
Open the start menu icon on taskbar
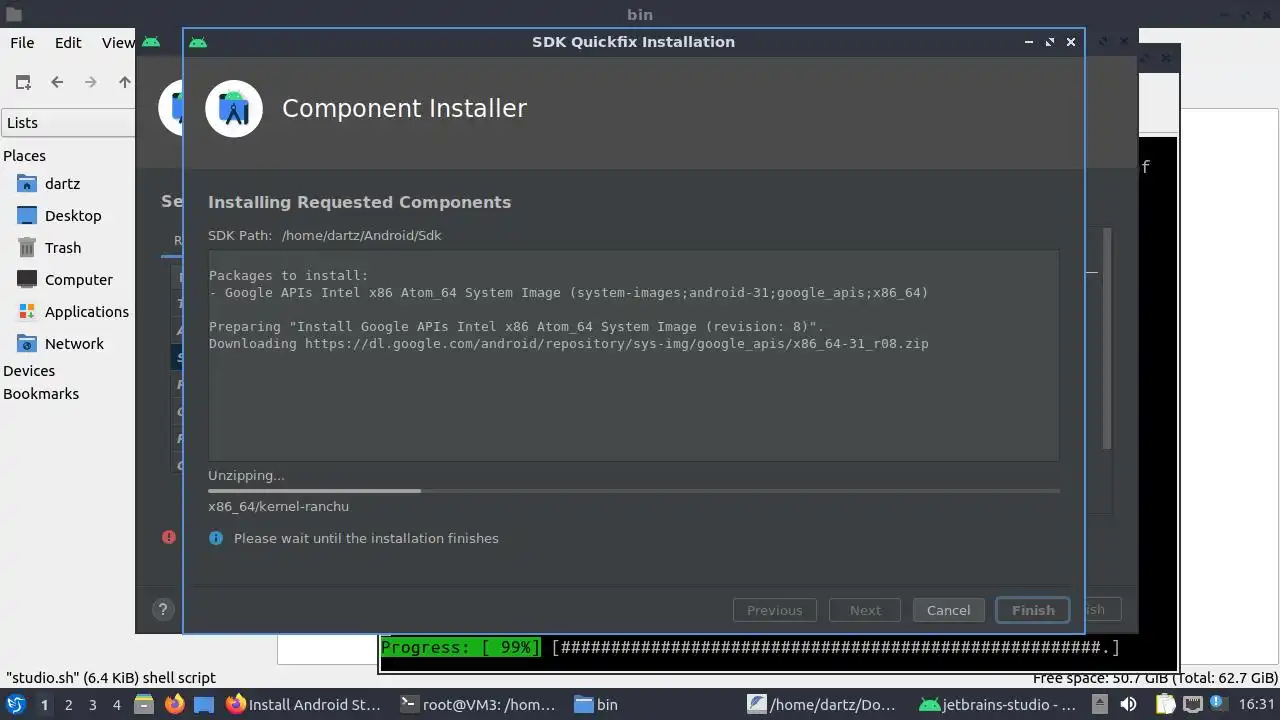coord(15,704)
